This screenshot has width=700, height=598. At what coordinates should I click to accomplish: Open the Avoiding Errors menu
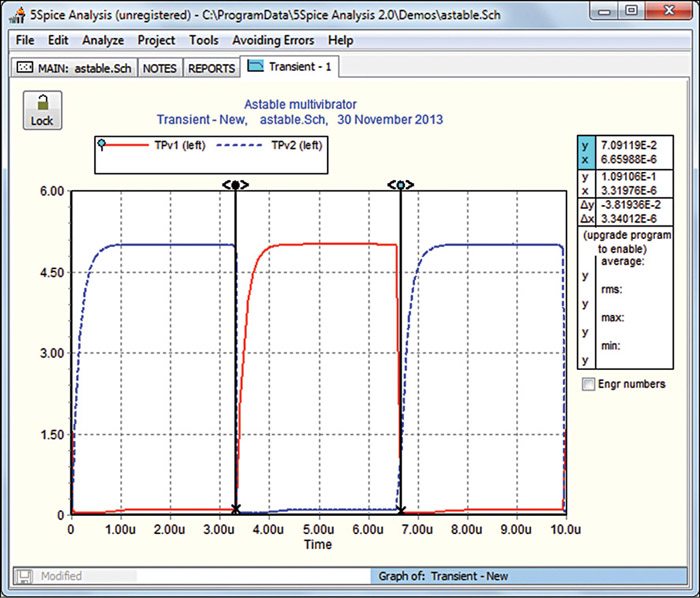273,40
